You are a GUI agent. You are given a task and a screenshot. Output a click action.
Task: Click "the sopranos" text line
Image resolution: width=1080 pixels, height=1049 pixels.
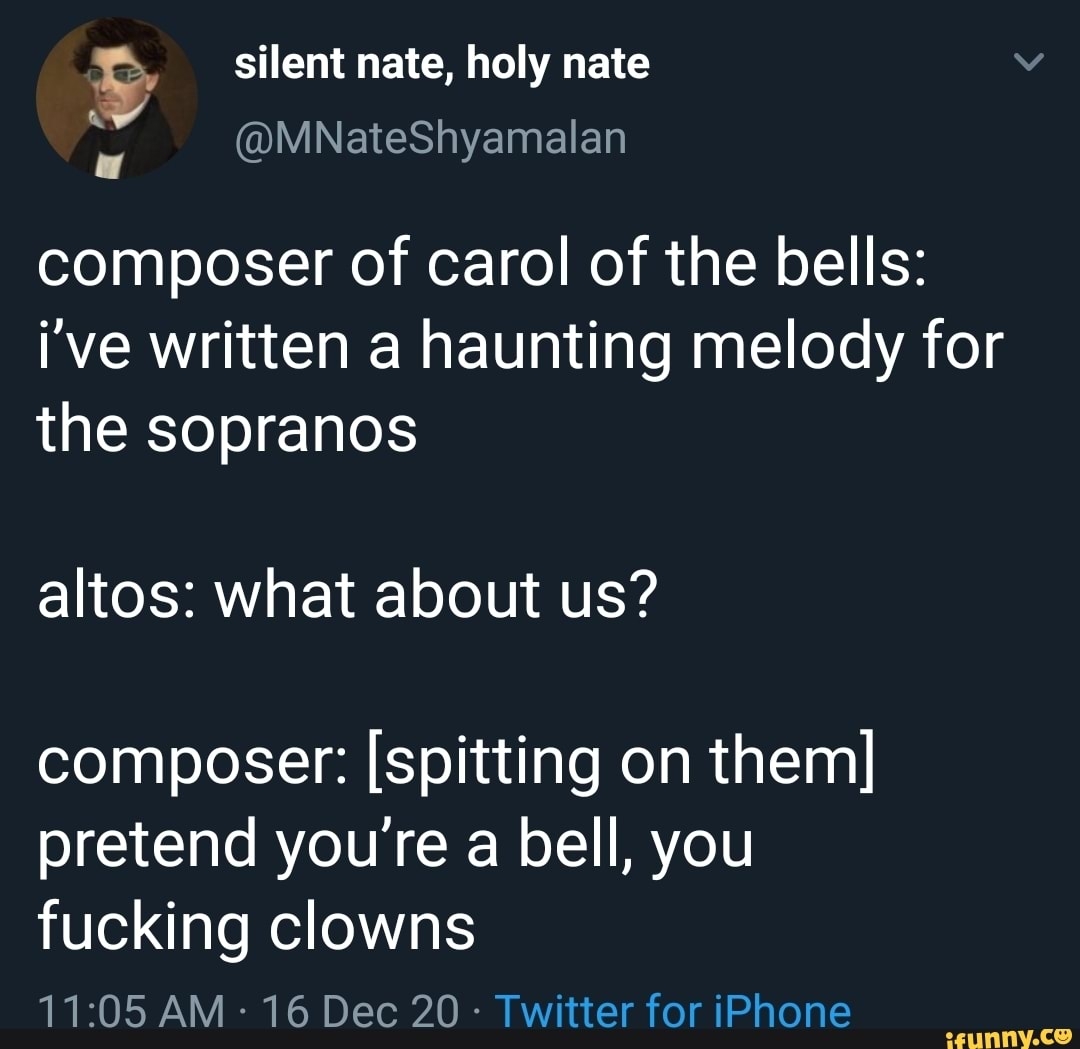coord(227,430)
